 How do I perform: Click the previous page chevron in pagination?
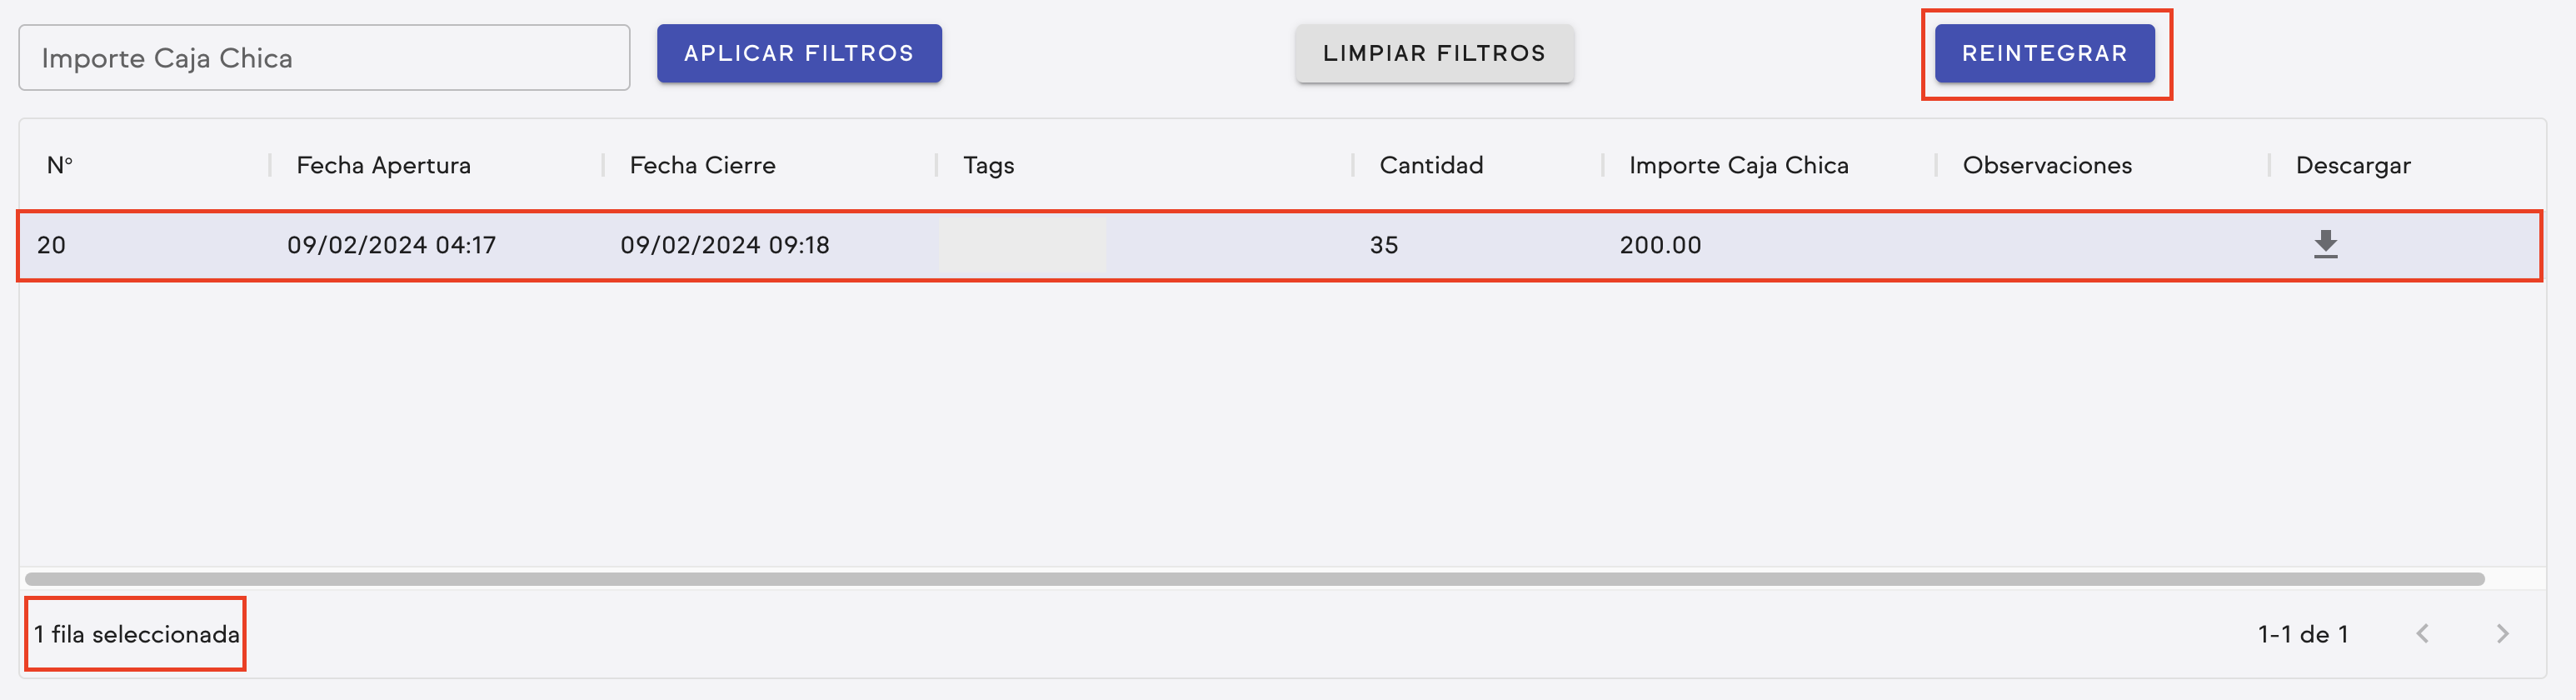(x=2423, y=633)
